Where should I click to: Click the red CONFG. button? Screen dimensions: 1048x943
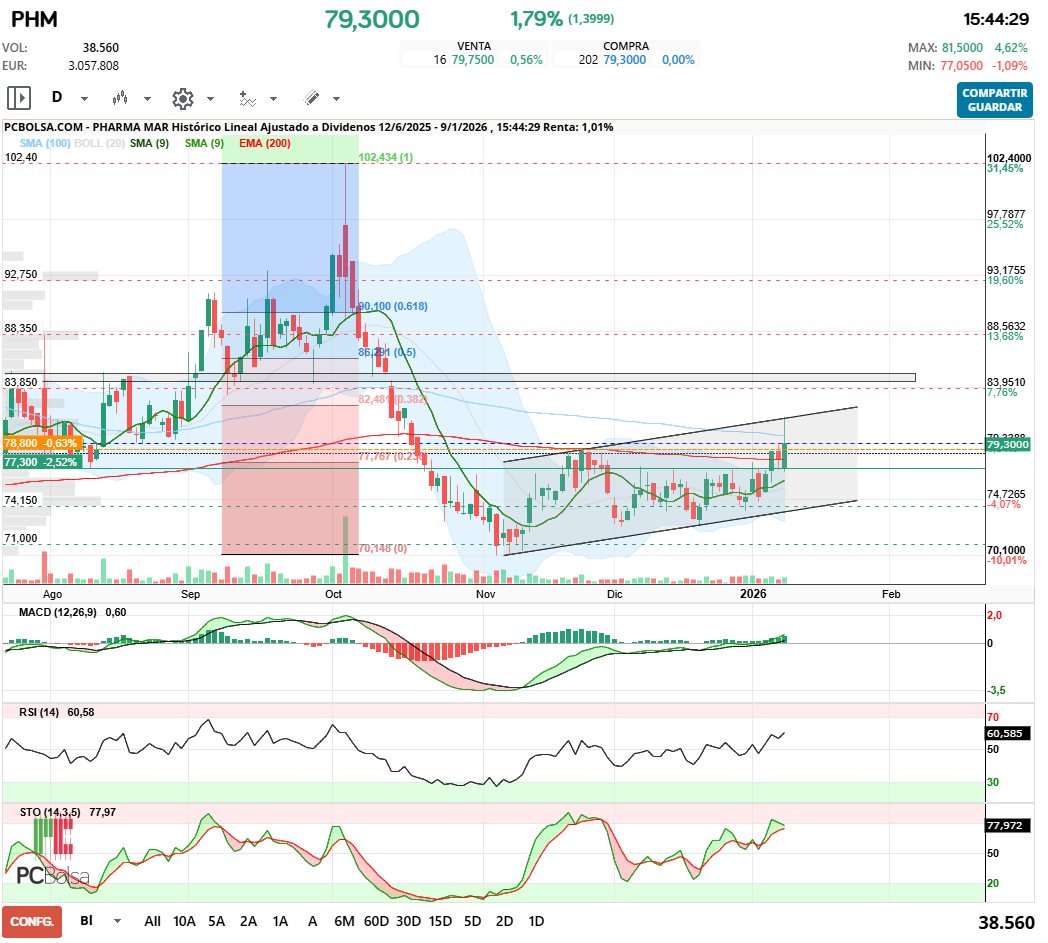coord(32,921)
